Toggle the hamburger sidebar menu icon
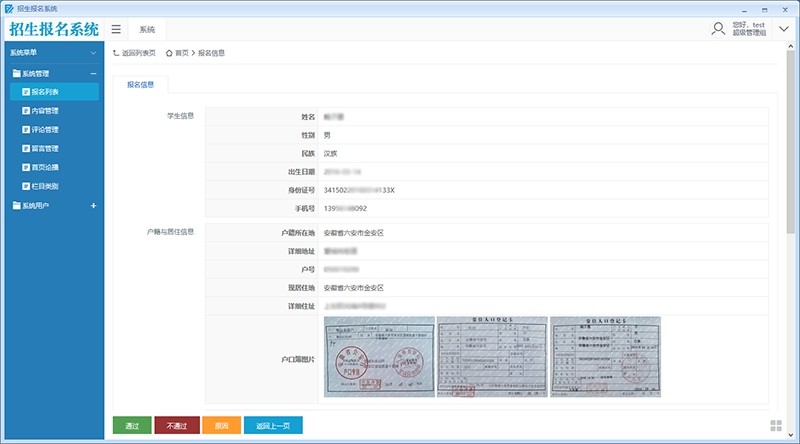Image resolution: width=800 pixels, height=444 pixels. (x=116, y=29)
